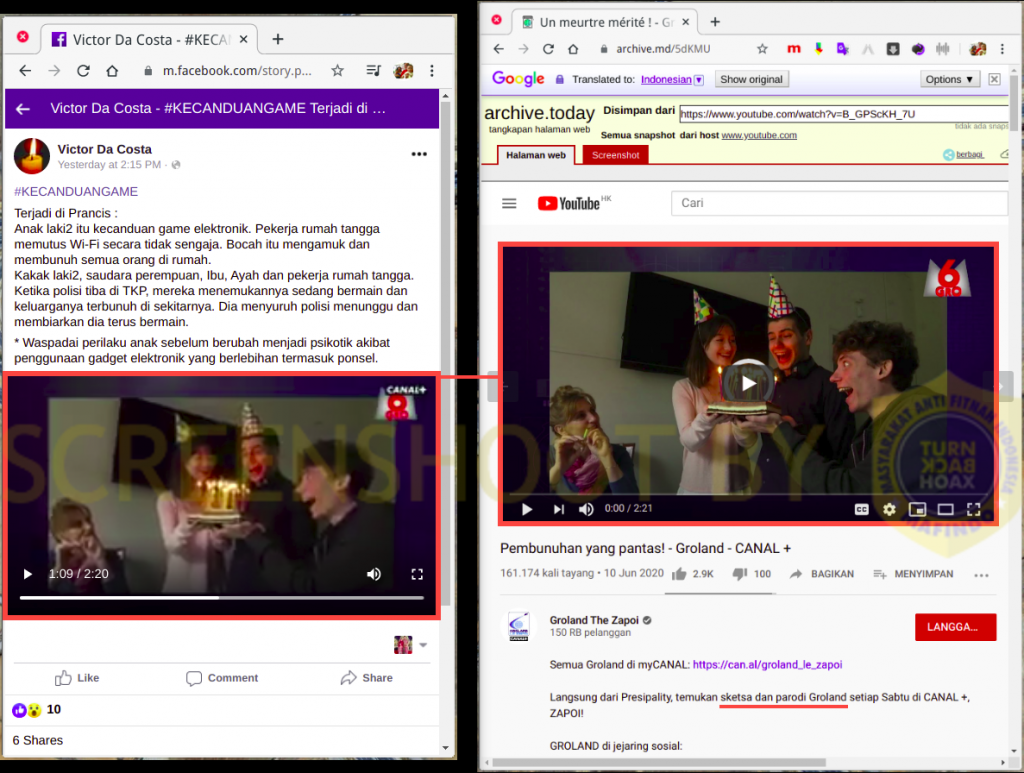Play the YouTube video from control bar
Screen dimensions: 1024x773
click(x=526, y=509)
